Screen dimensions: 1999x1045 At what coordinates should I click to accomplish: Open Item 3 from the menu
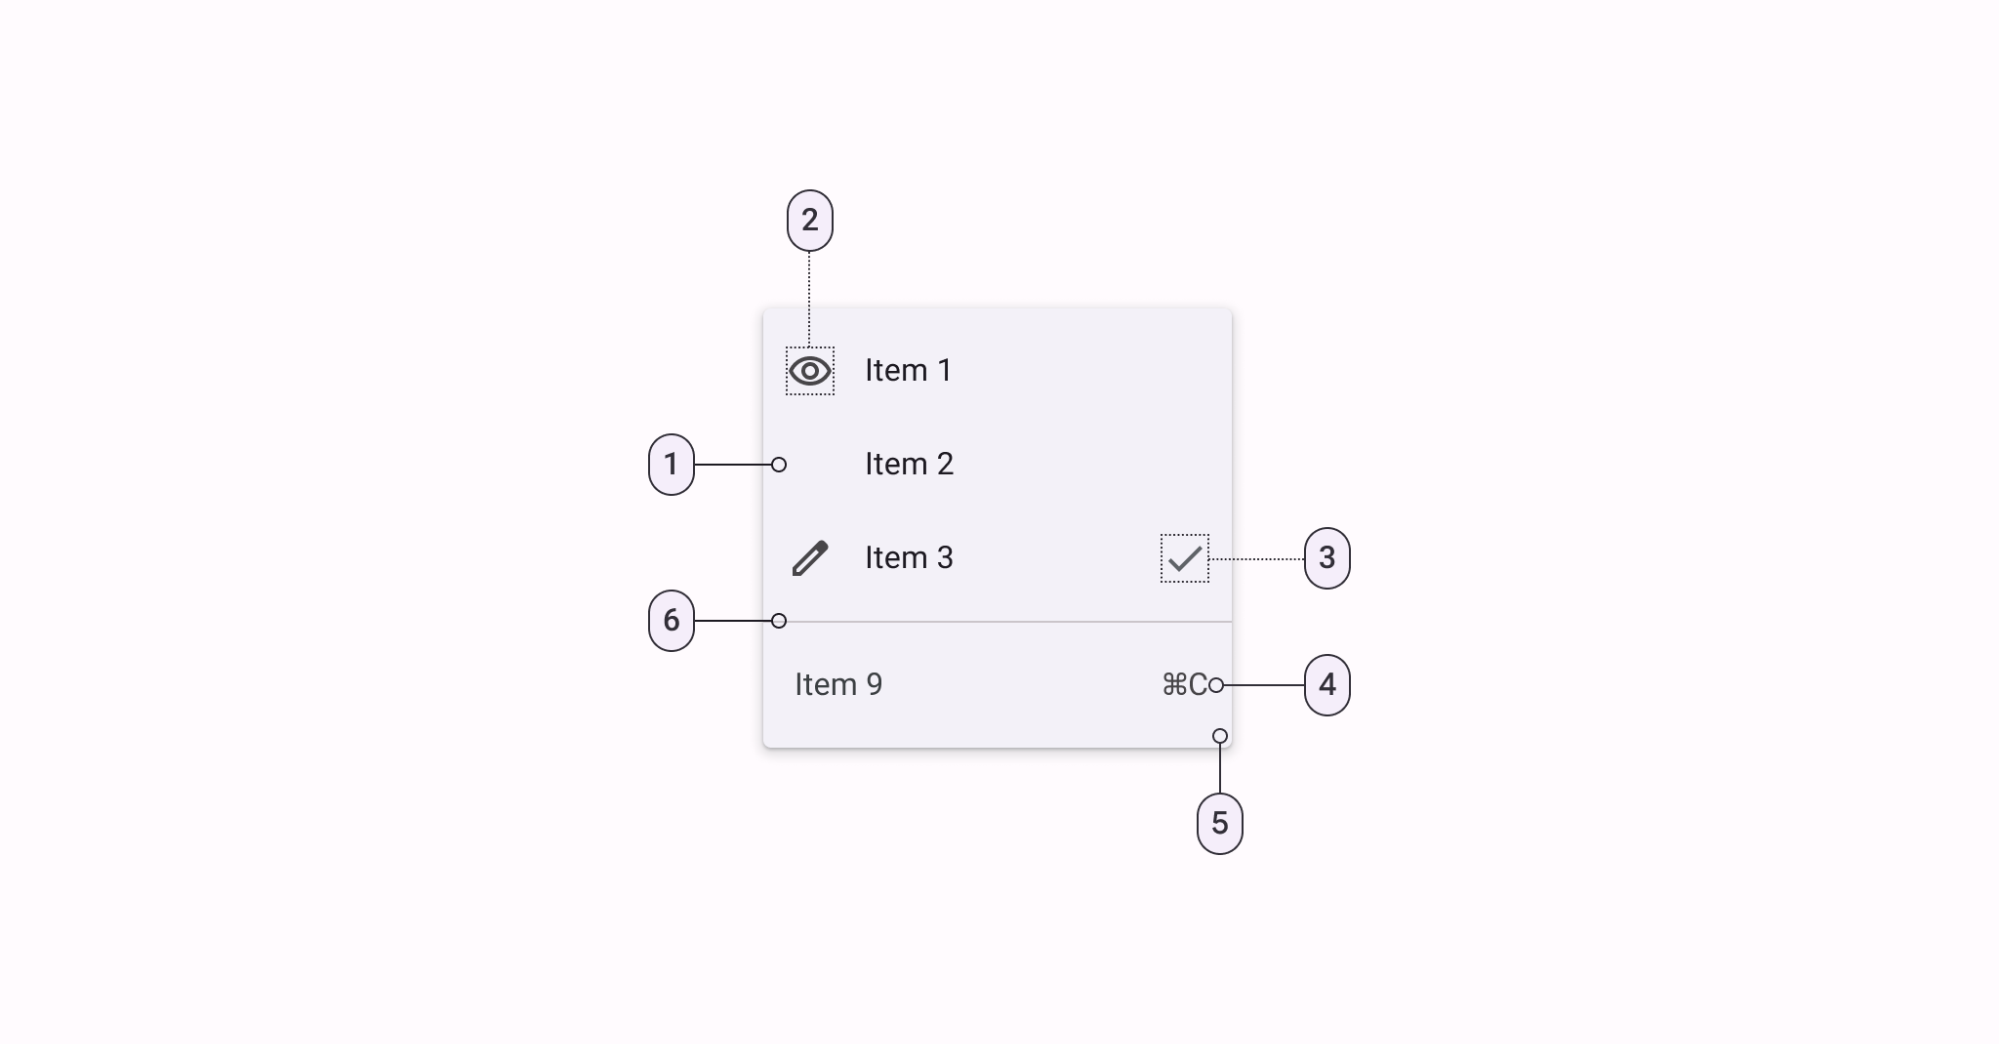(x=908, y=557)
